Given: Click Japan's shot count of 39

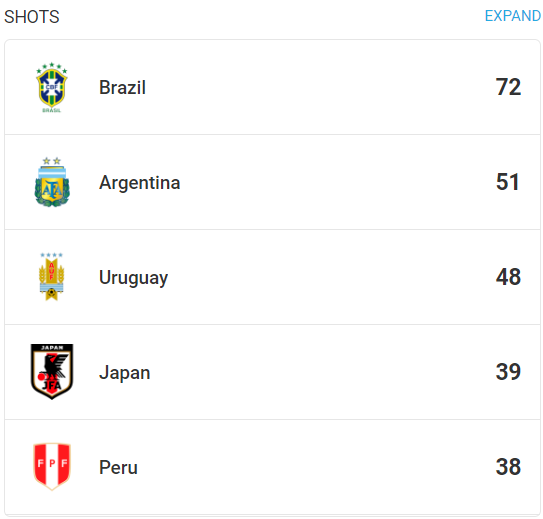Looking at the screenshot, I should (x=508, y=372).
